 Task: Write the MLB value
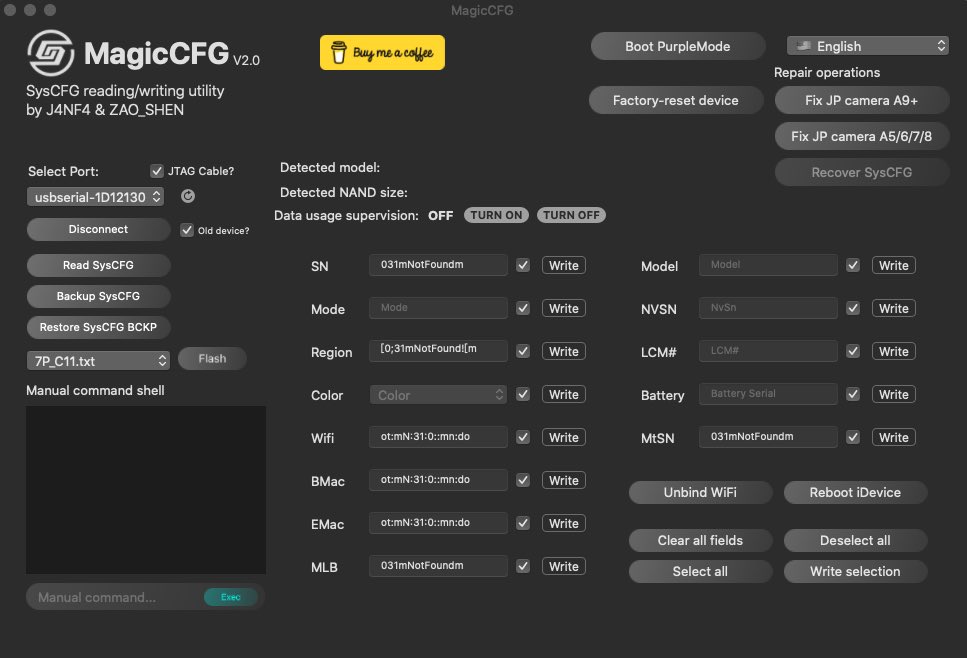tap(564, 566)
